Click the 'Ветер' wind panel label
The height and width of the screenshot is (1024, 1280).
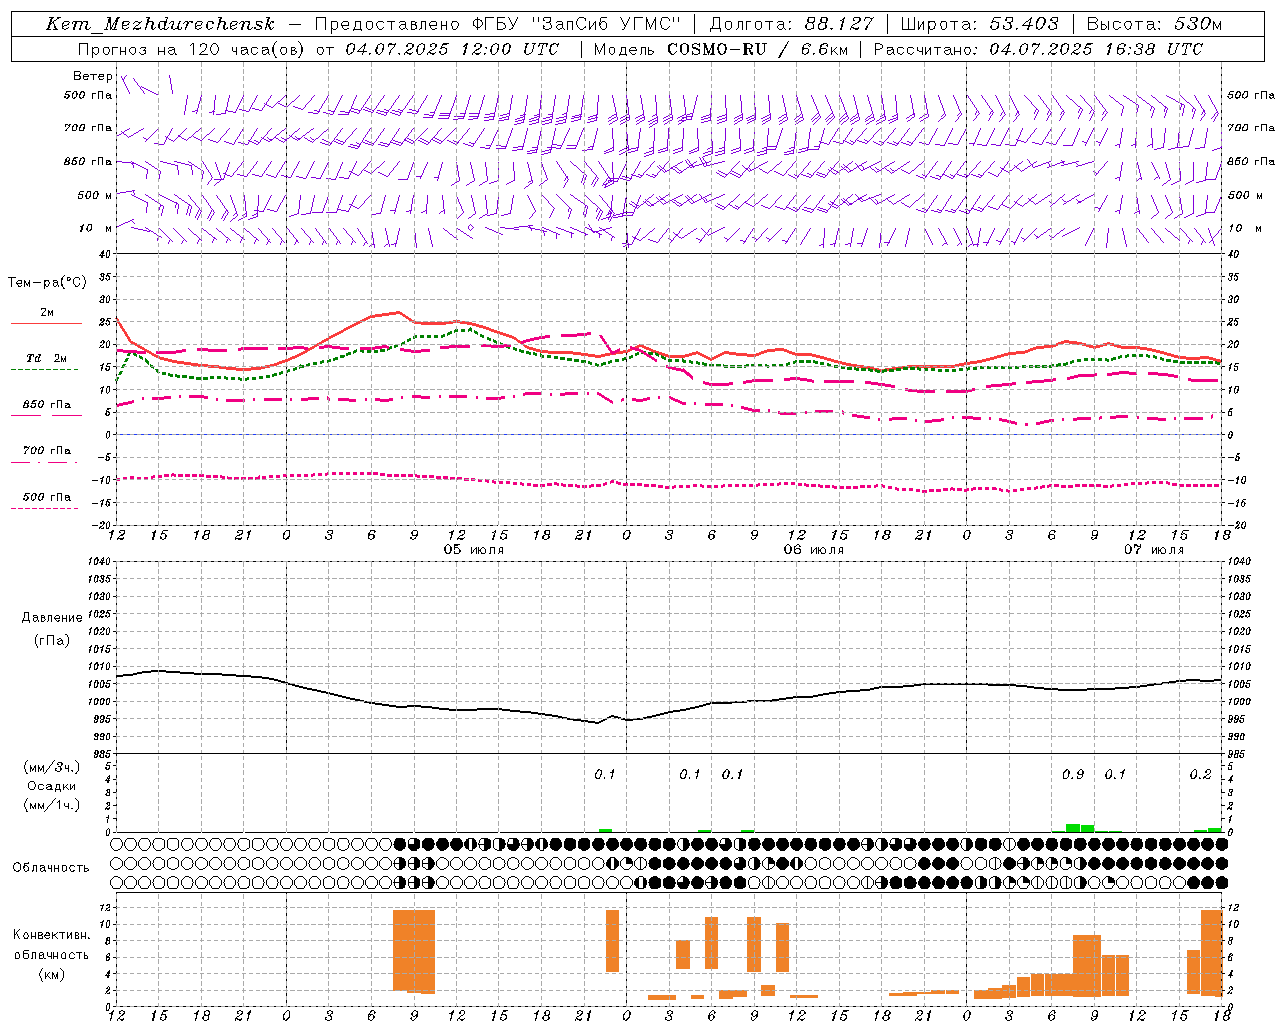(x=92, y=76)
